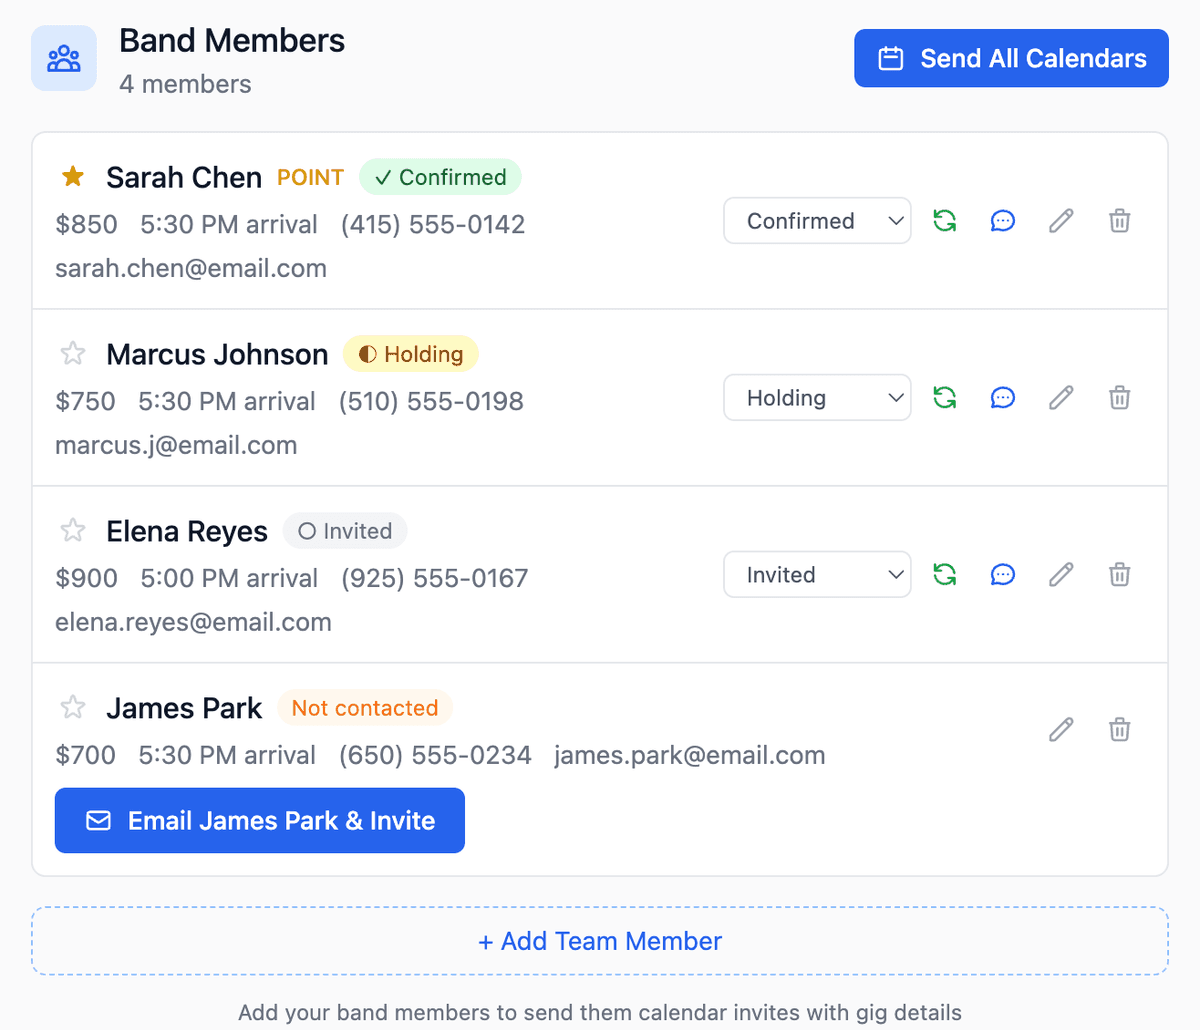Open chat message for Marcus Johnson
The image size is (1200, 1030).
1002,397
